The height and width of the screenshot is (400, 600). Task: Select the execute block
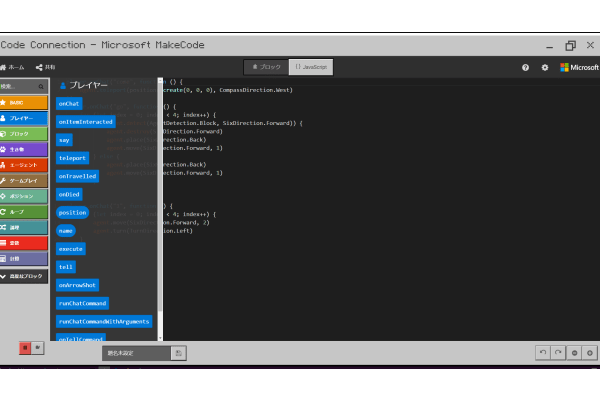pyautogui.click(x=71, y=249)
